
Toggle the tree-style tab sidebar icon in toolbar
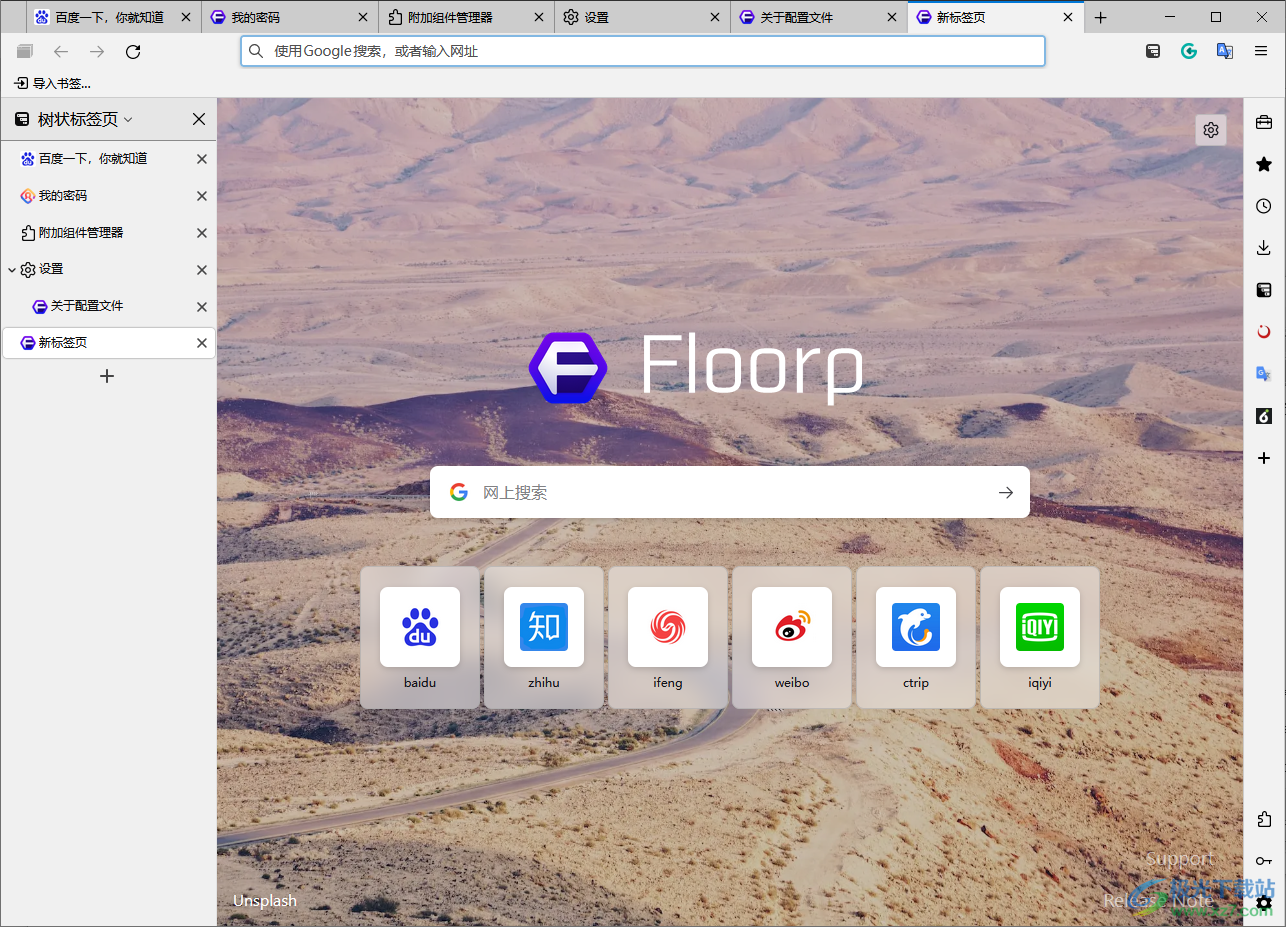click(x=1152, y=50)
